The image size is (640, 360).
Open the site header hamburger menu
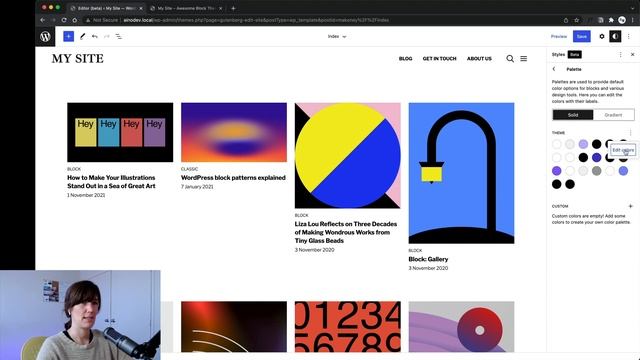click(524, 58)
